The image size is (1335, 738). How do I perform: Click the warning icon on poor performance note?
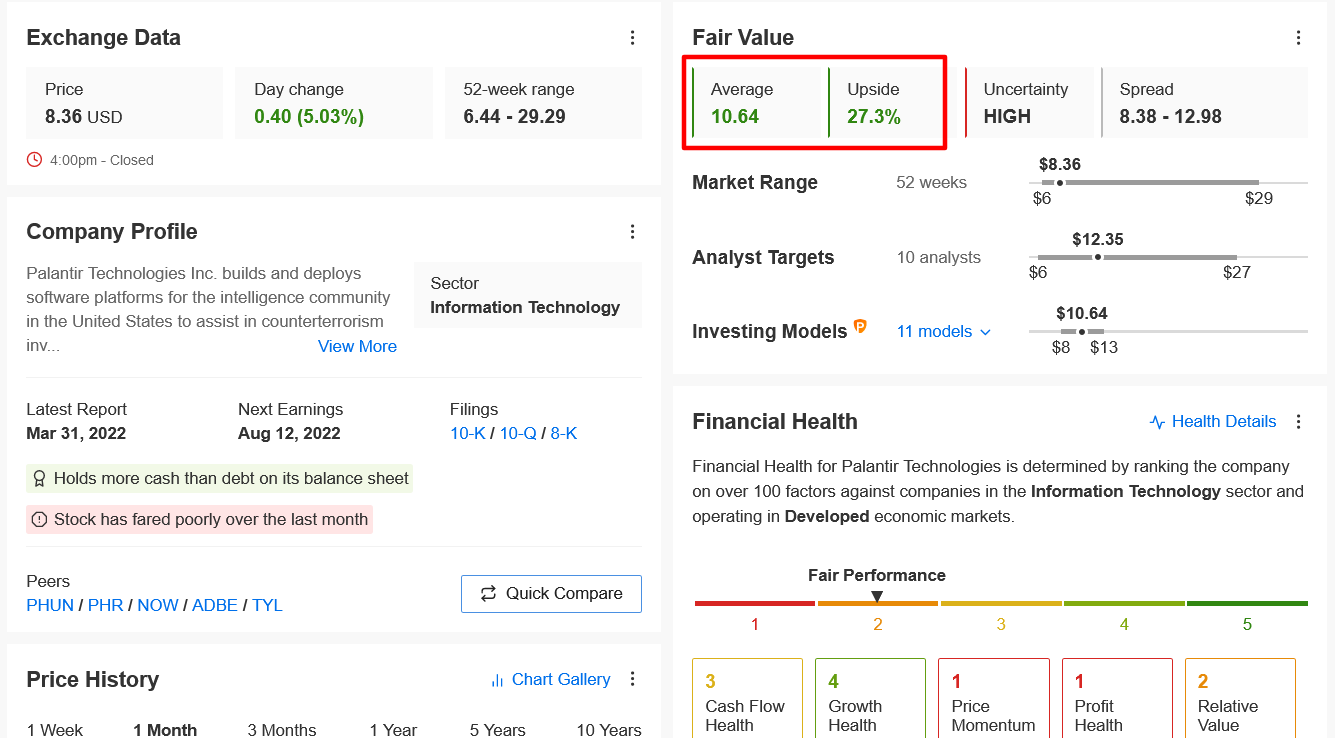(x=39, y=520)
